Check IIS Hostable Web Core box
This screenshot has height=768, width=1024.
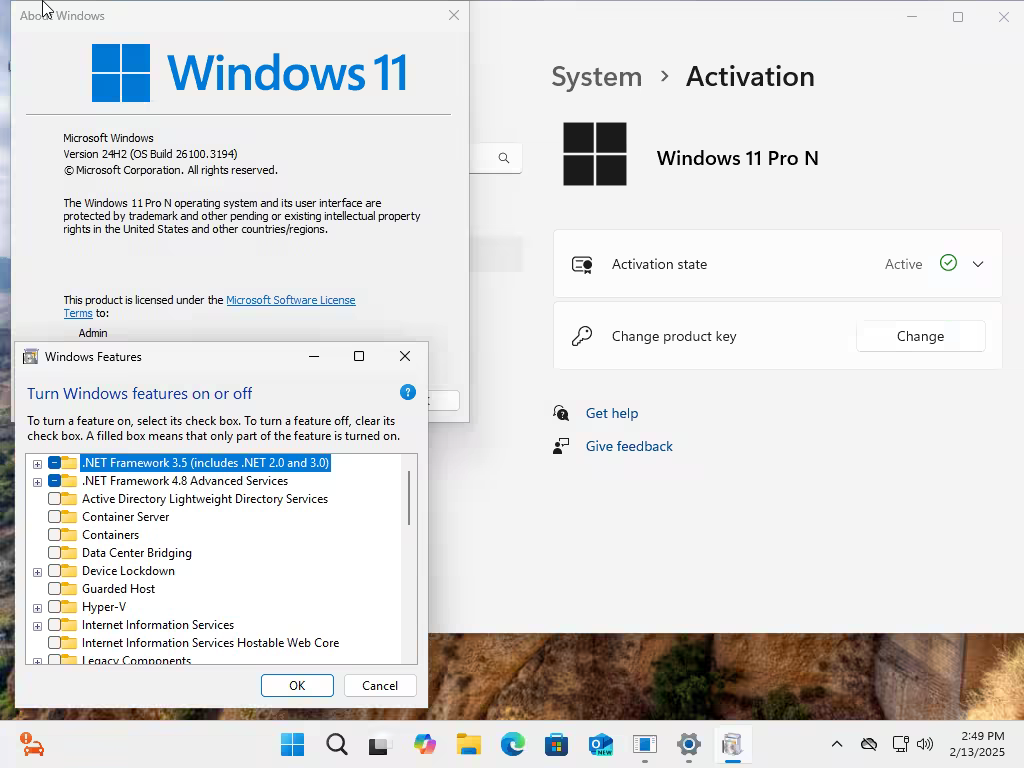[54, 643]
